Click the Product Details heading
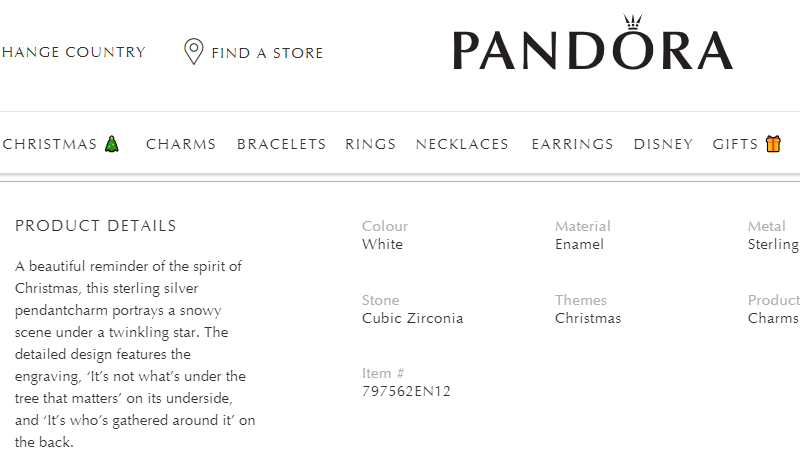 [95, 226]
